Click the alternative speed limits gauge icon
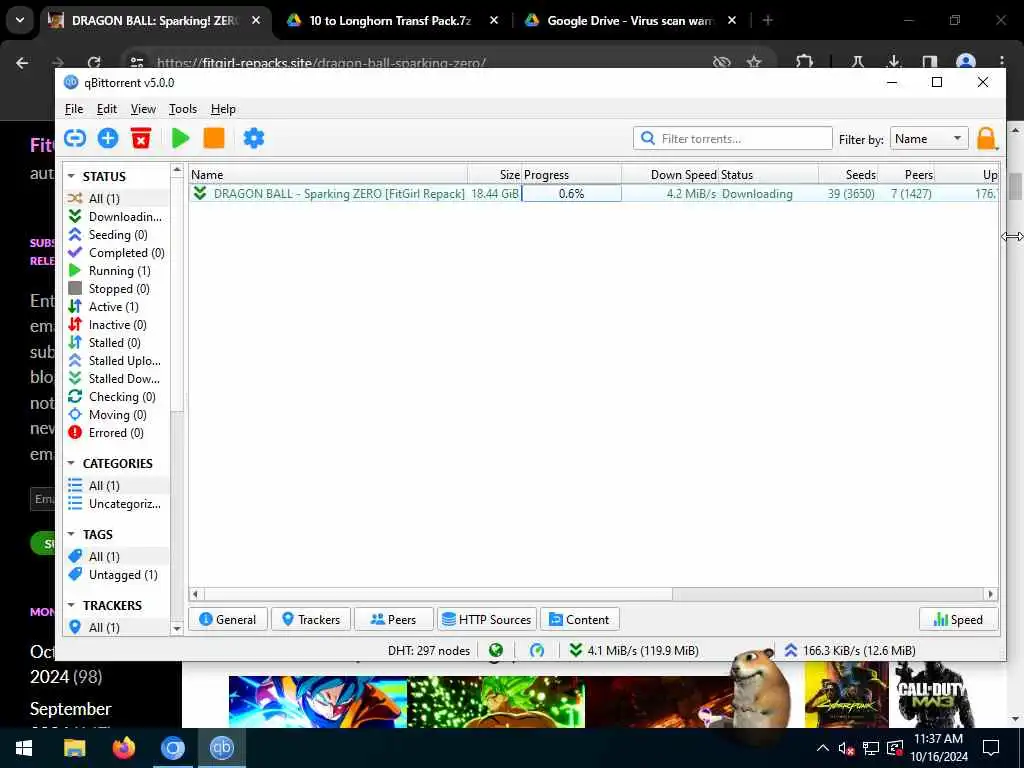 tap(537, 650)
